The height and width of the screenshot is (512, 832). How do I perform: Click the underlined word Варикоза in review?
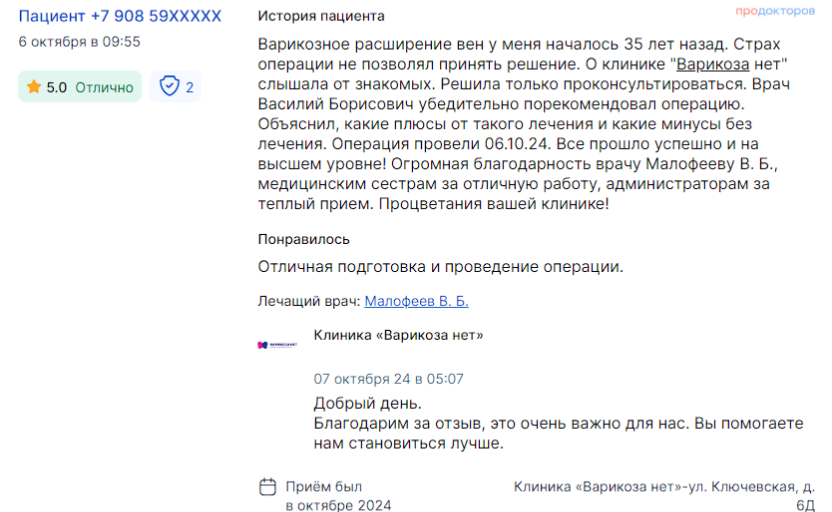pyautogui.click(x=713, y=64)
